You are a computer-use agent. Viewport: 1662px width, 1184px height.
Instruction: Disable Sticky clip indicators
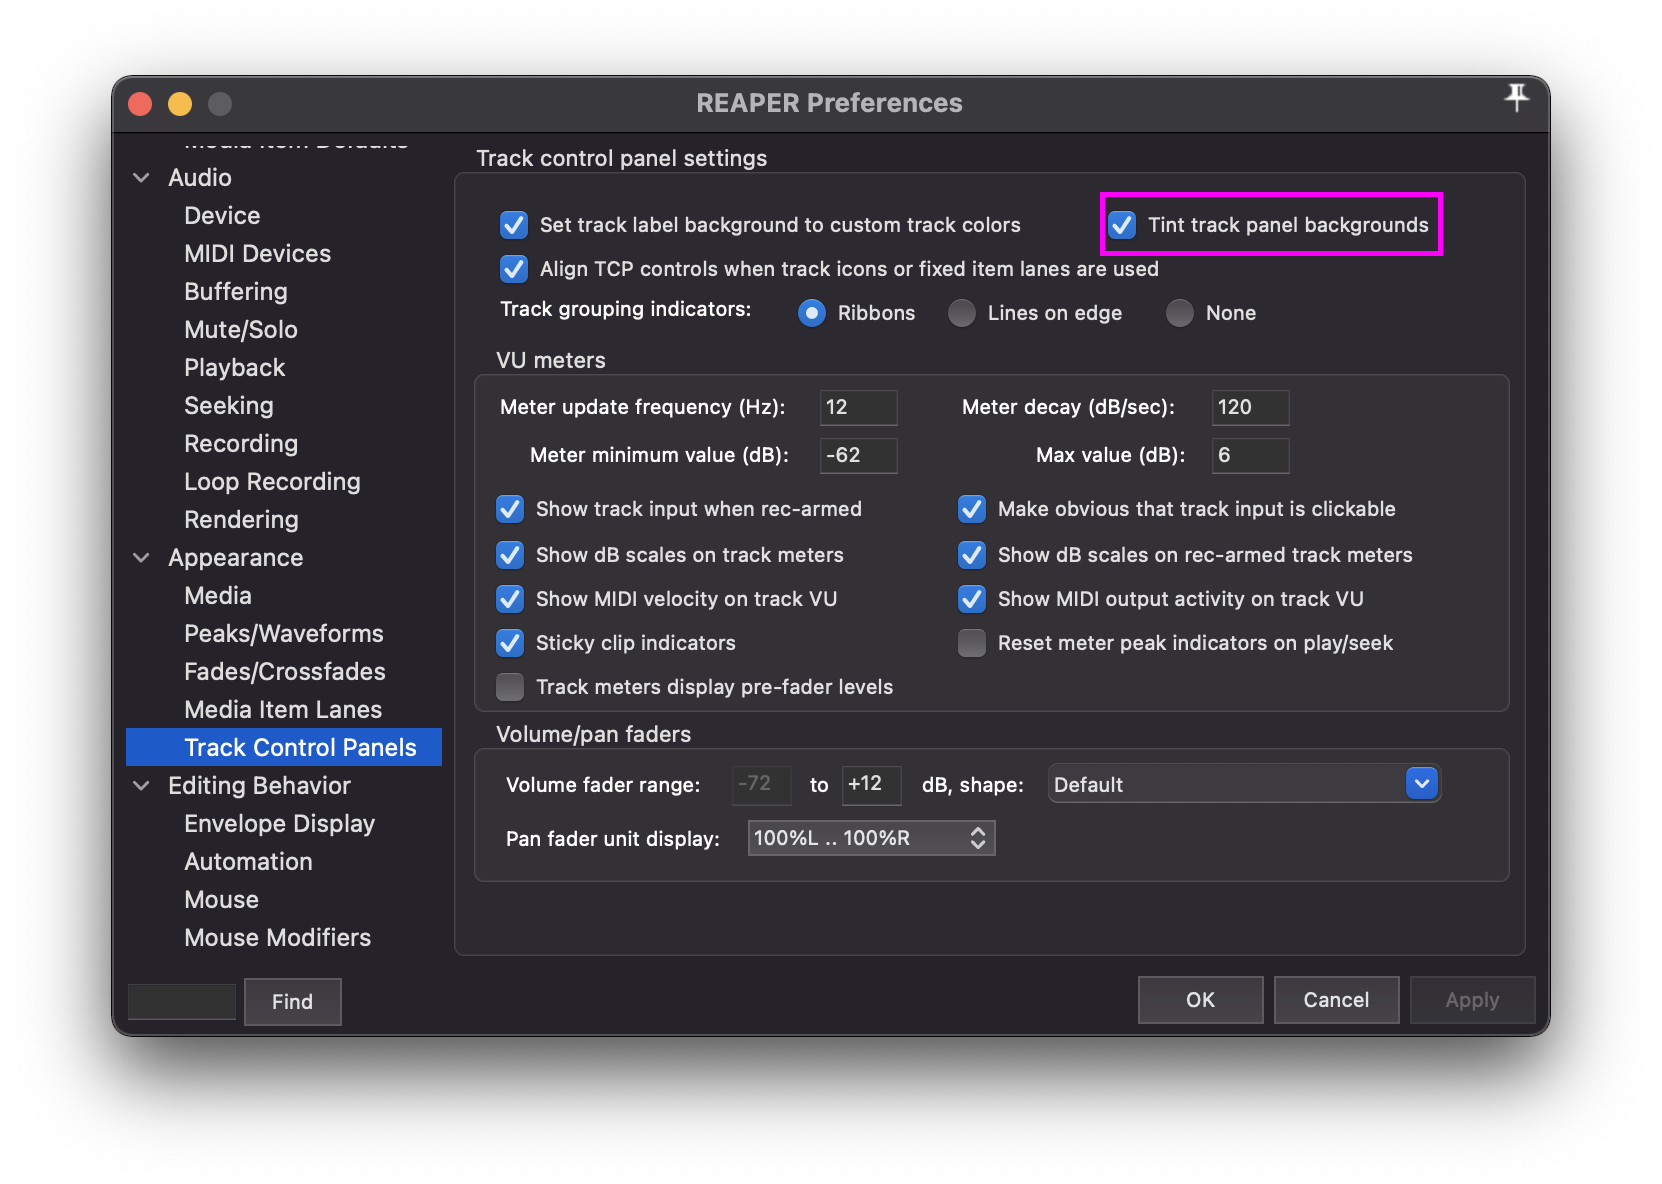click(510, 643)
